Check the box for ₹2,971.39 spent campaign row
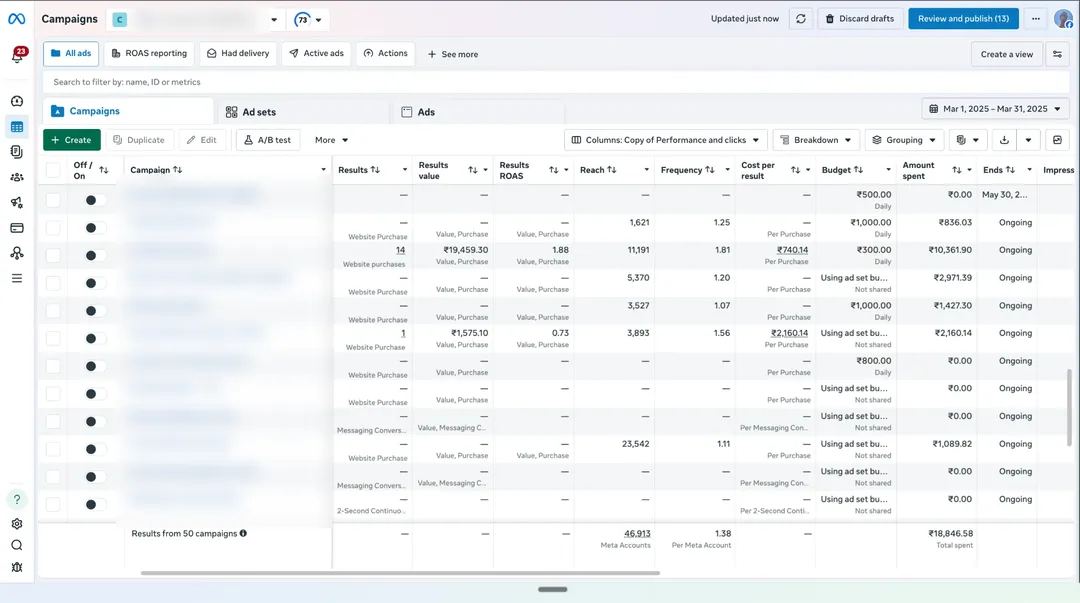Image resolution: width=1080 pixels, height=603 pixels. 53,283
